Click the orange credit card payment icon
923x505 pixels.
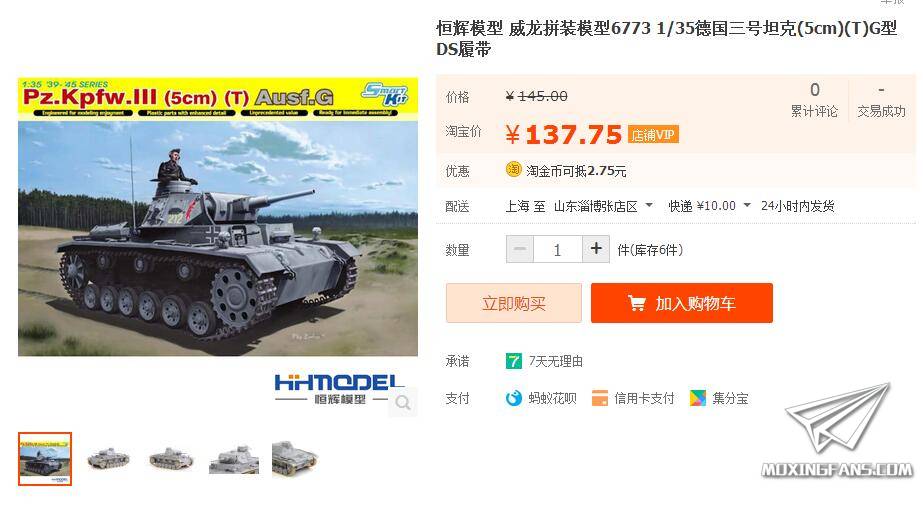(599, 398)
